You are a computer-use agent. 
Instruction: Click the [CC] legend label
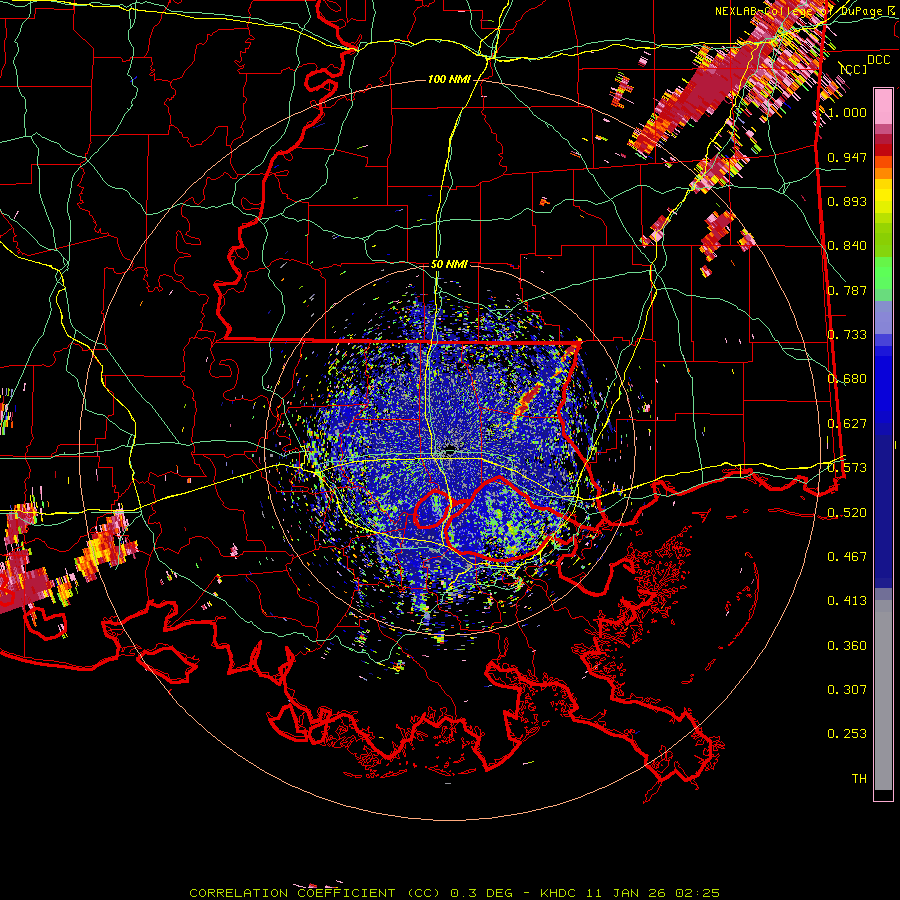tap(854, 69)
